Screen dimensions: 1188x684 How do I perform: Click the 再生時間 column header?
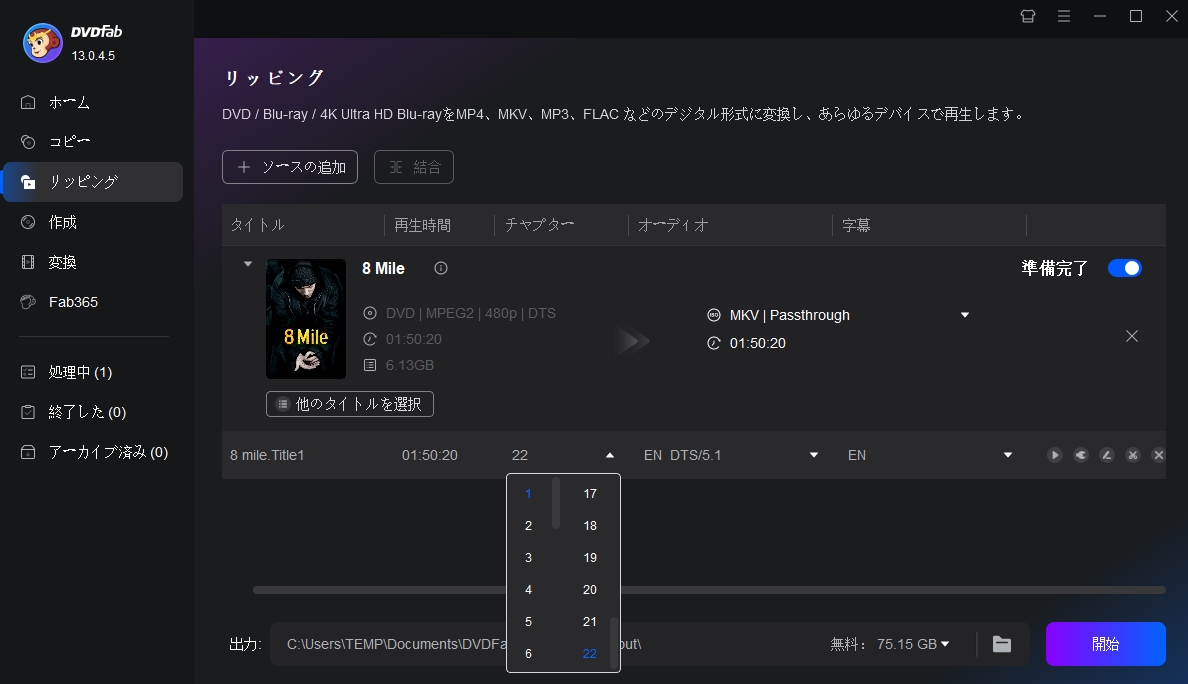click(x=422, y=225)
